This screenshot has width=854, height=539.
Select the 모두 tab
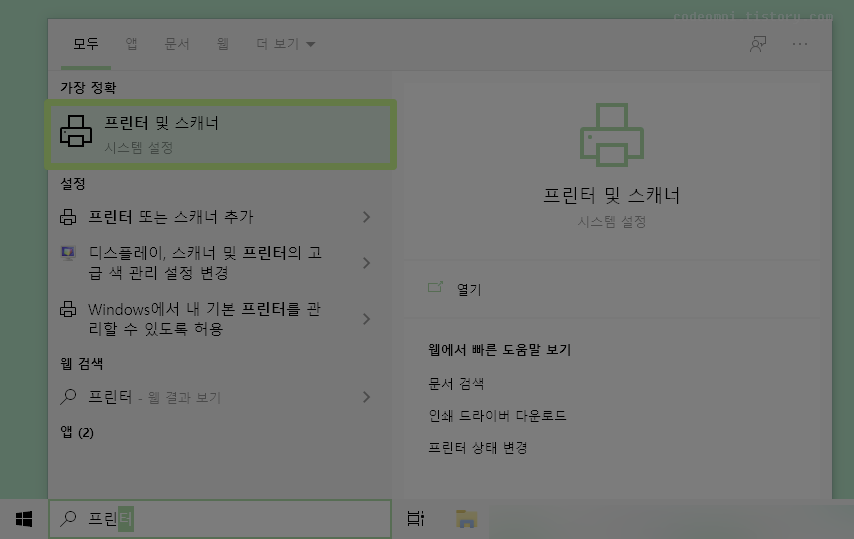(86, 44)
